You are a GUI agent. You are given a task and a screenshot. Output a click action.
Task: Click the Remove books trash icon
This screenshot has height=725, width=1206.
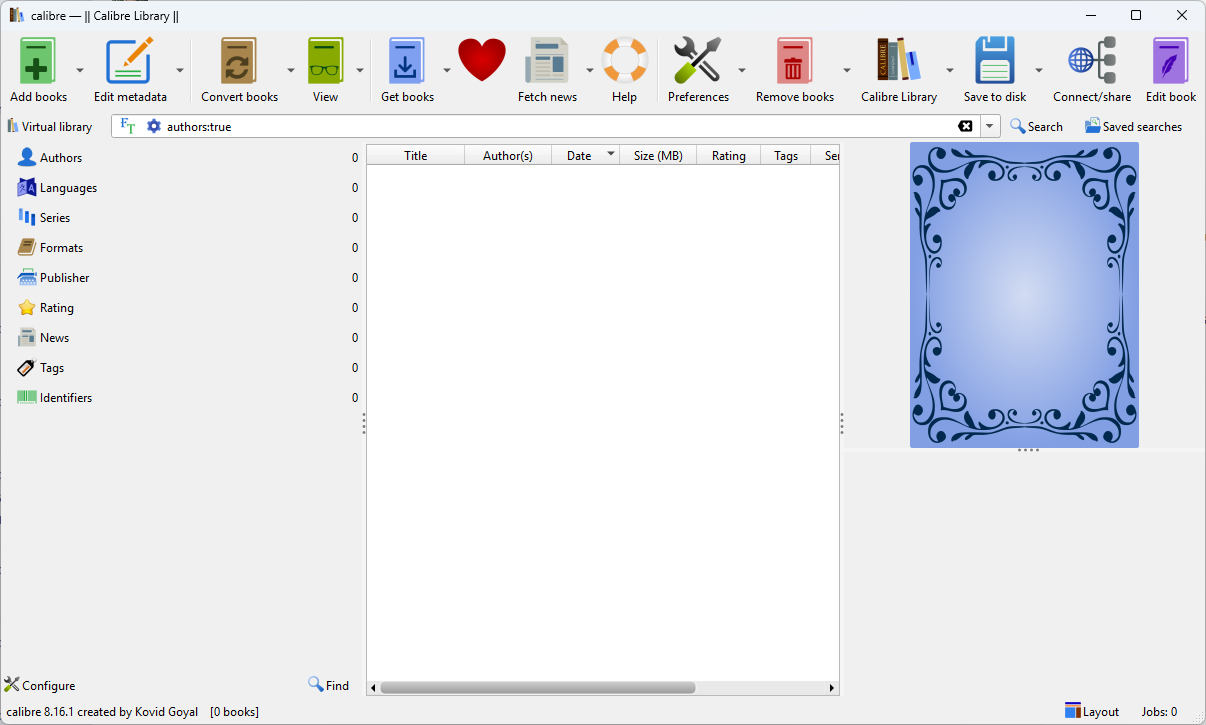coord(794,62)
